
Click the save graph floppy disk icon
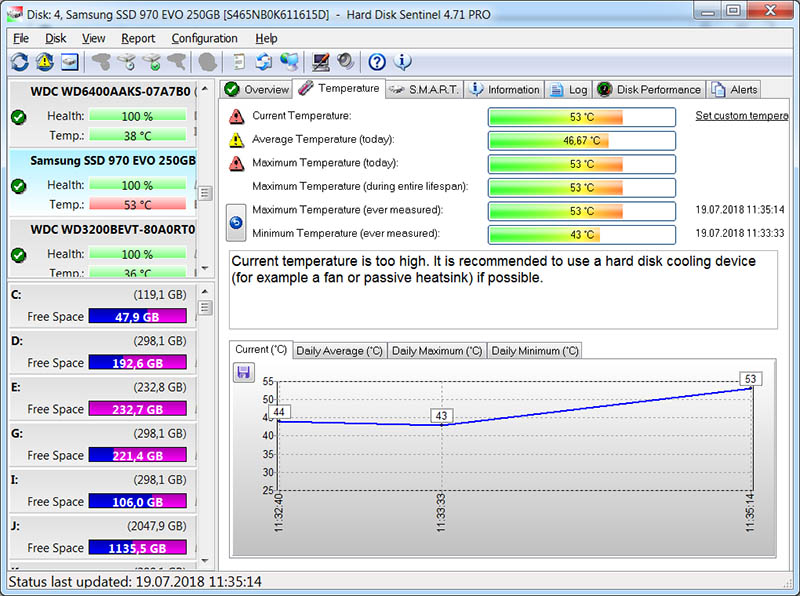coord(243,372)
